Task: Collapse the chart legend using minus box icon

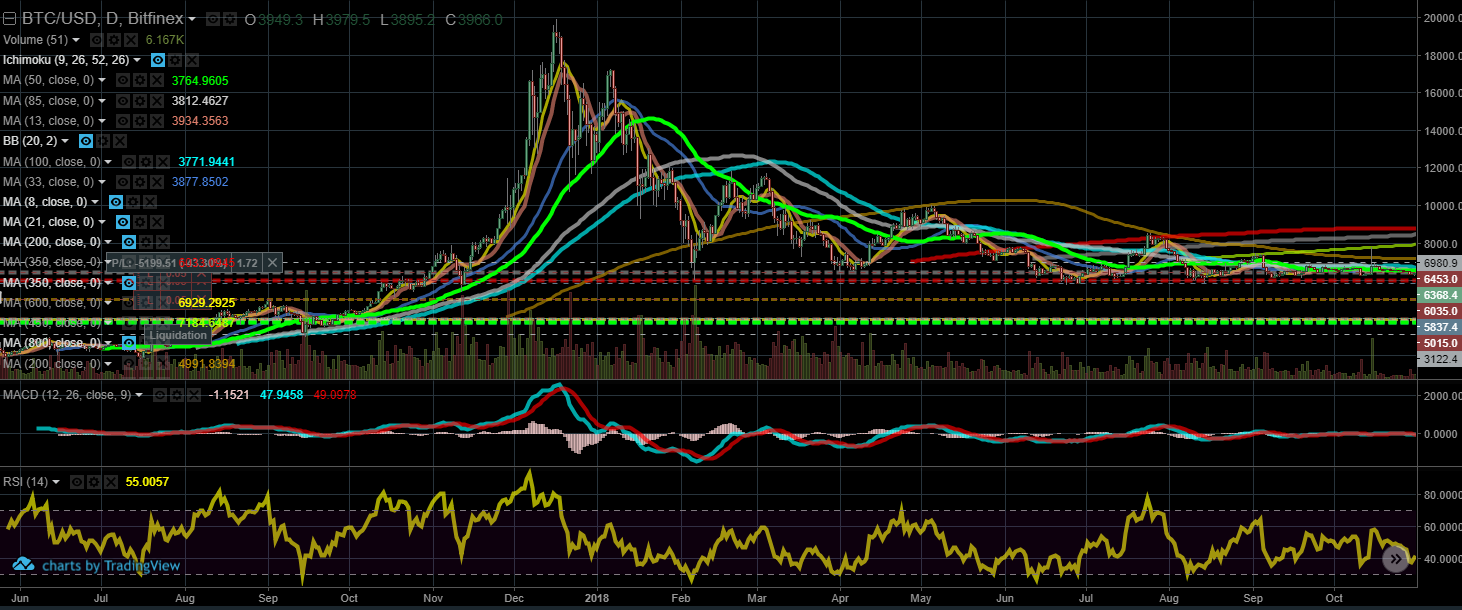Action: point(10,19)
